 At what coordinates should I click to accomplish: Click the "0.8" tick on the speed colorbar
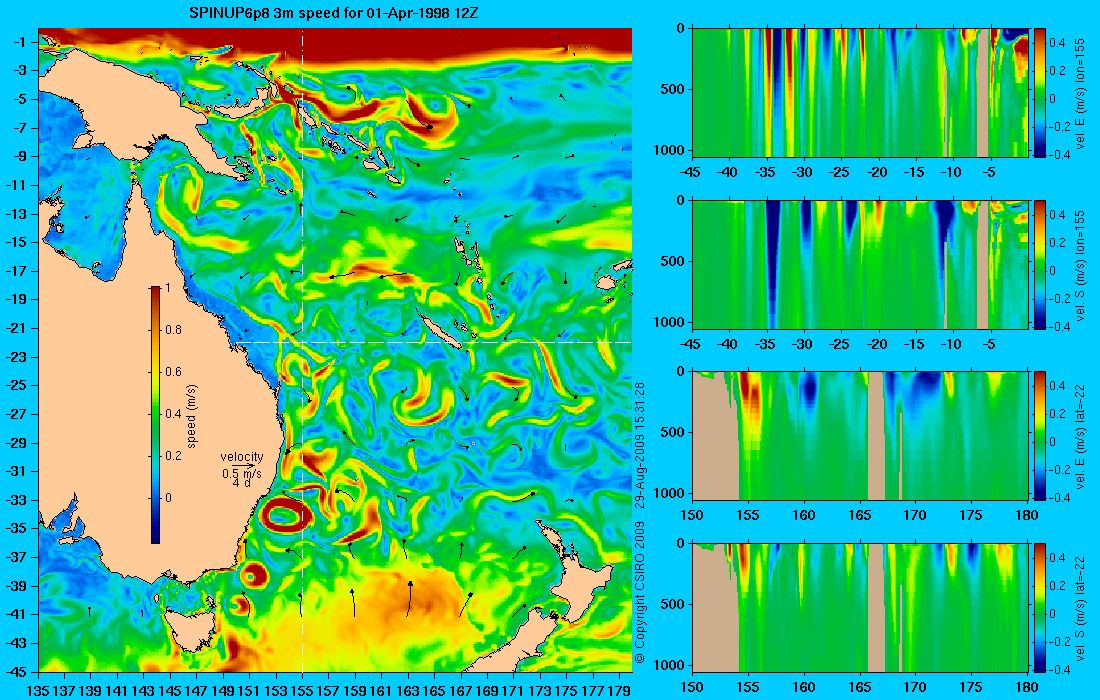point(173,330)
